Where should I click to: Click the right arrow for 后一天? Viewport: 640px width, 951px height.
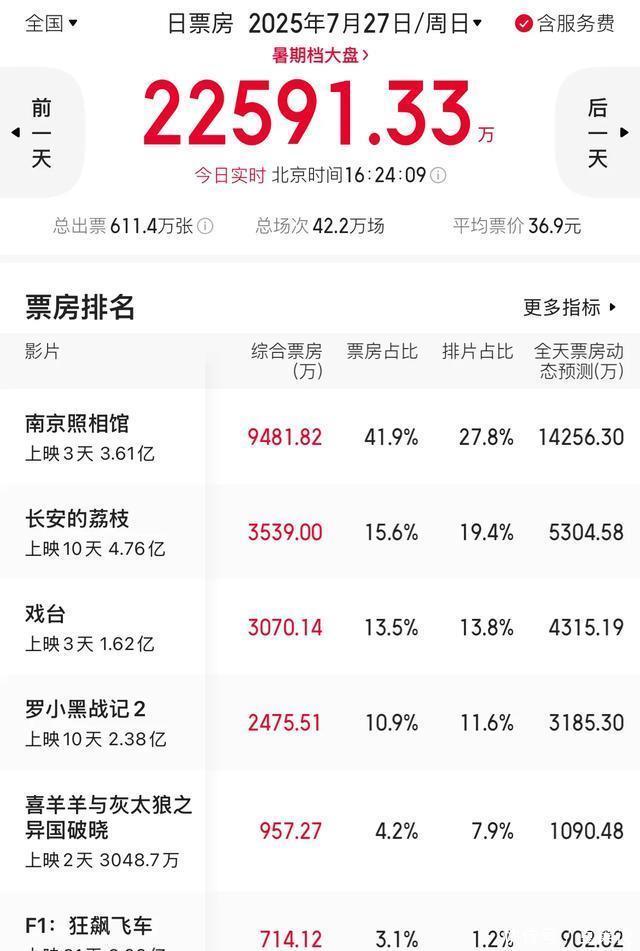click(x=624, y=132)
